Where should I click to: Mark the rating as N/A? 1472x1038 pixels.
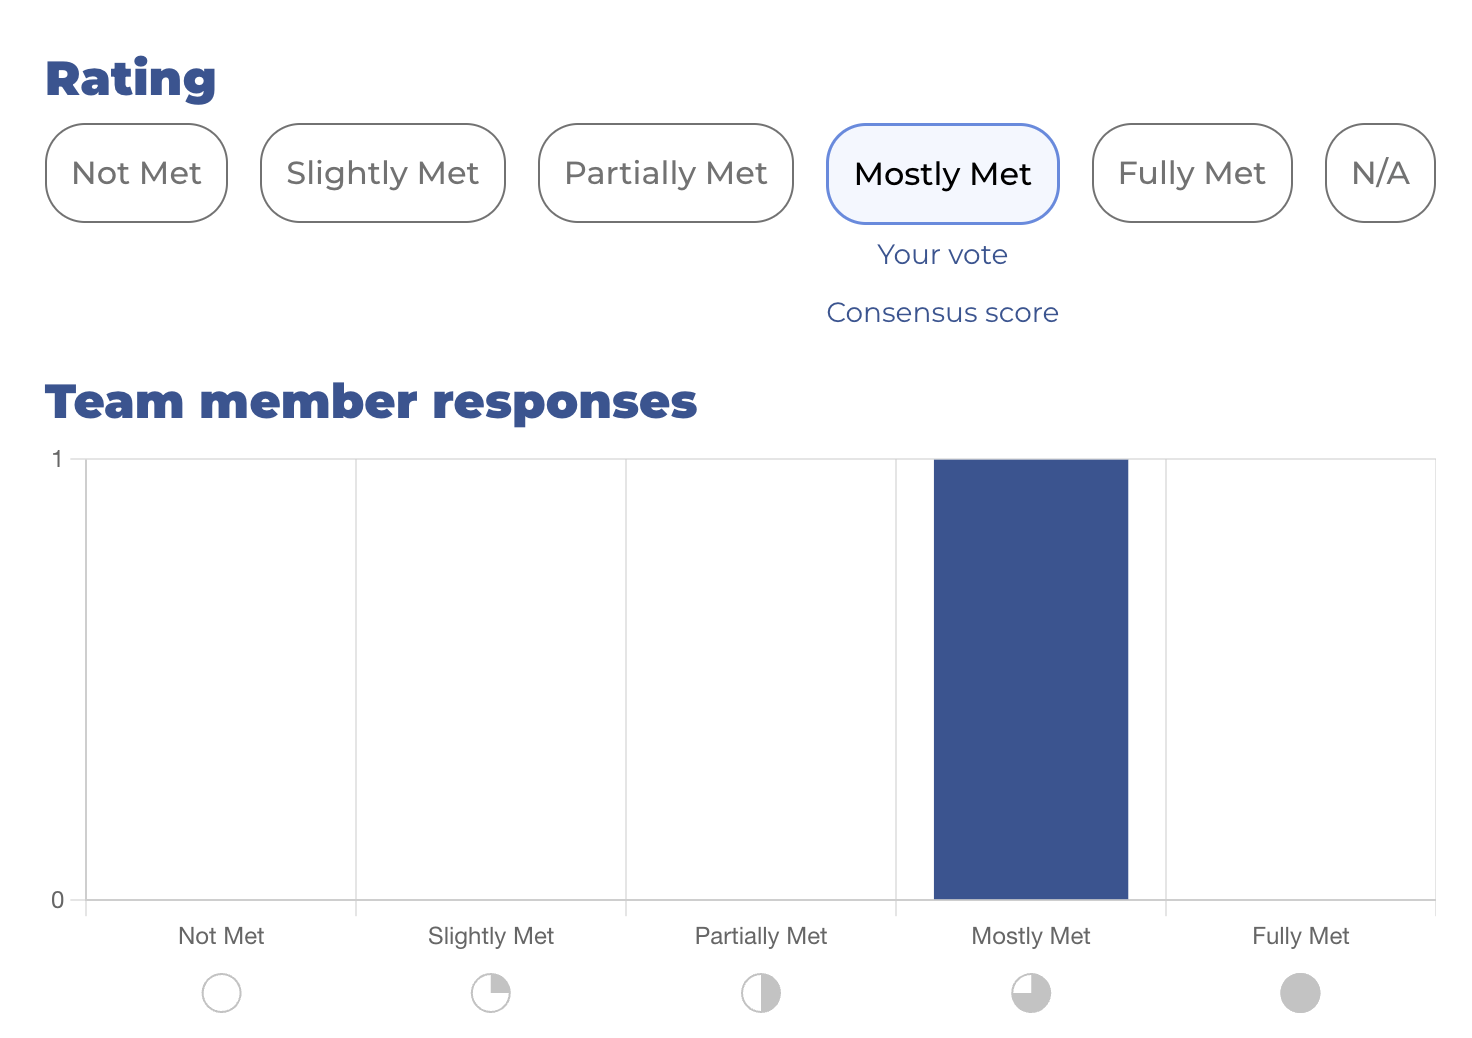click(1380, 173)
